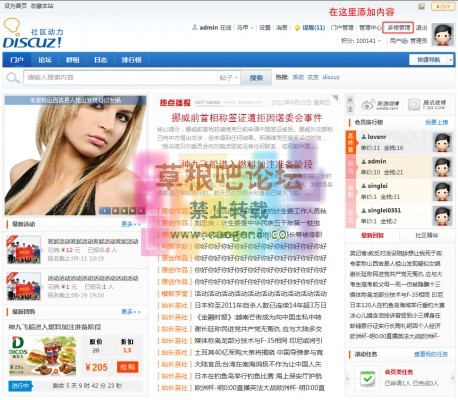Click 我要上榜 link in member ranking

click(x=436, y=123)
